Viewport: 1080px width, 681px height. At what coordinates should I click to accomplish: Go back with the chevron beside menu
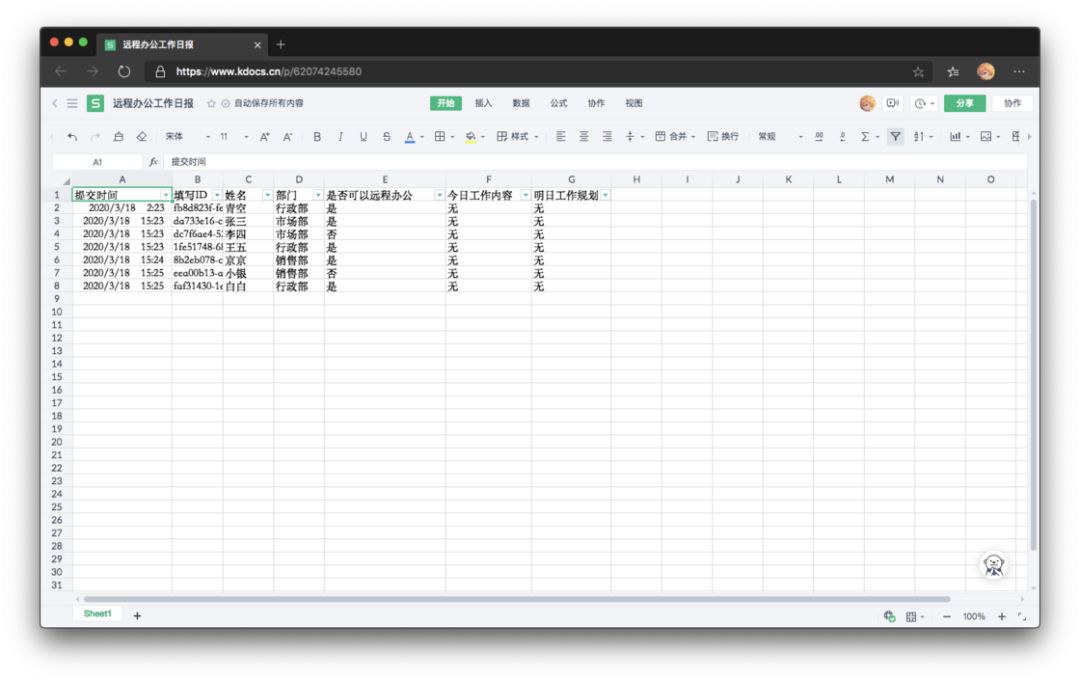(x=55, y=103)
